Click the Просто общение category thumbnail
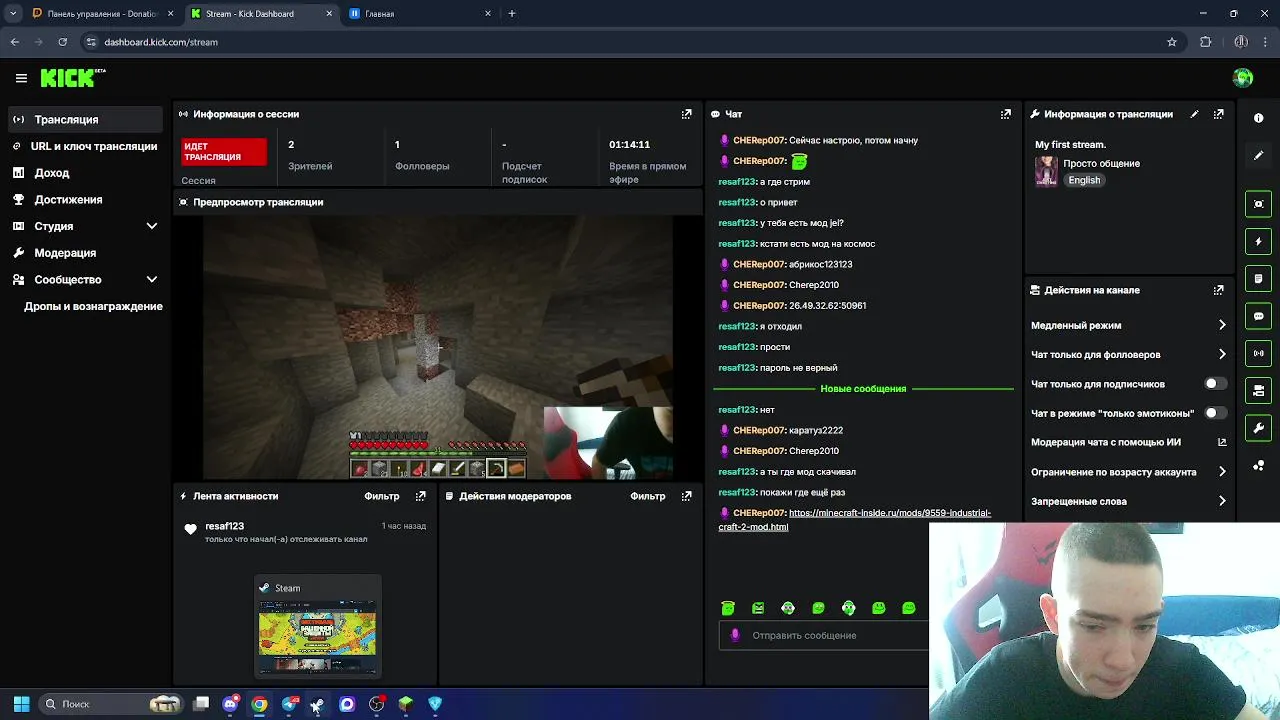Screen dimensions: 1280x720 [1046, 171]
